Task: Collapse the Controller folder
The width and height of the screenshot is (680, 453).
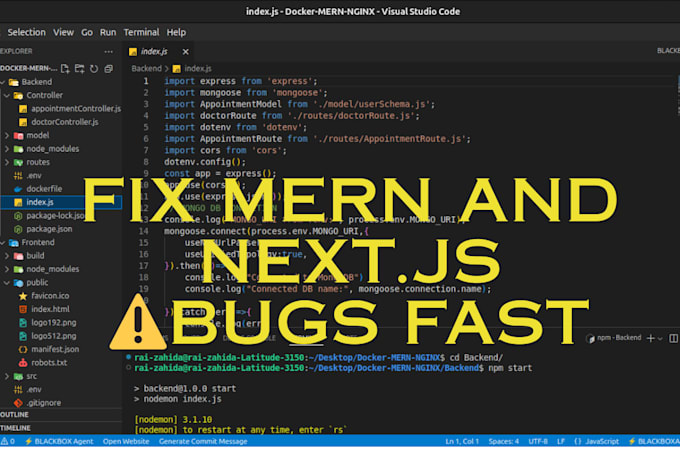Action: (7, 95)
